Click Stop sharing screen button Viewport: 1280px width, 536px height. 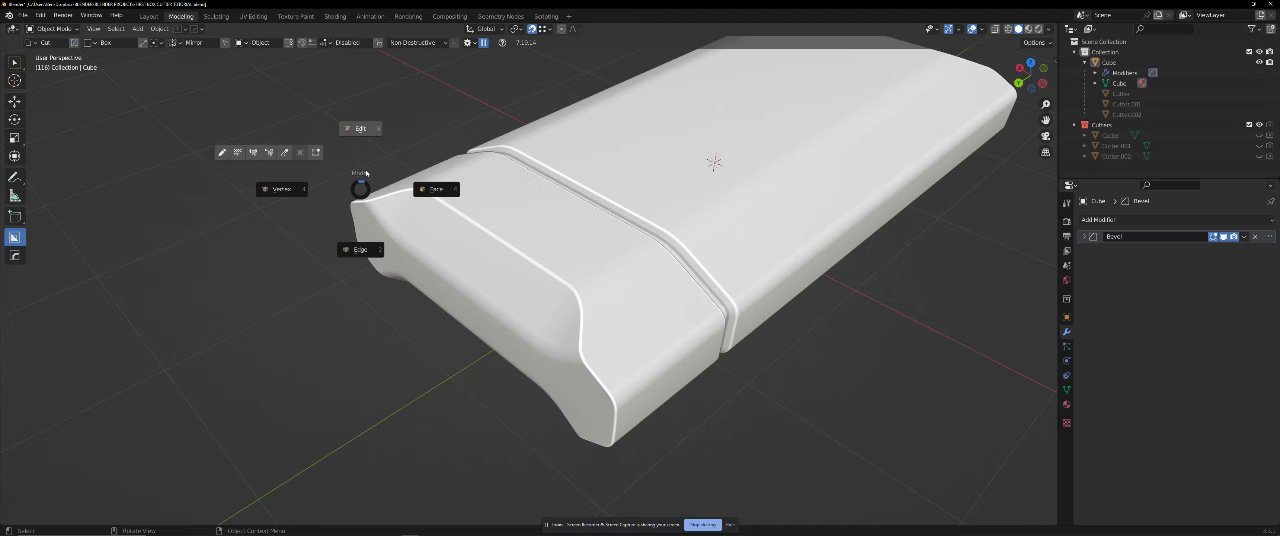702,524
